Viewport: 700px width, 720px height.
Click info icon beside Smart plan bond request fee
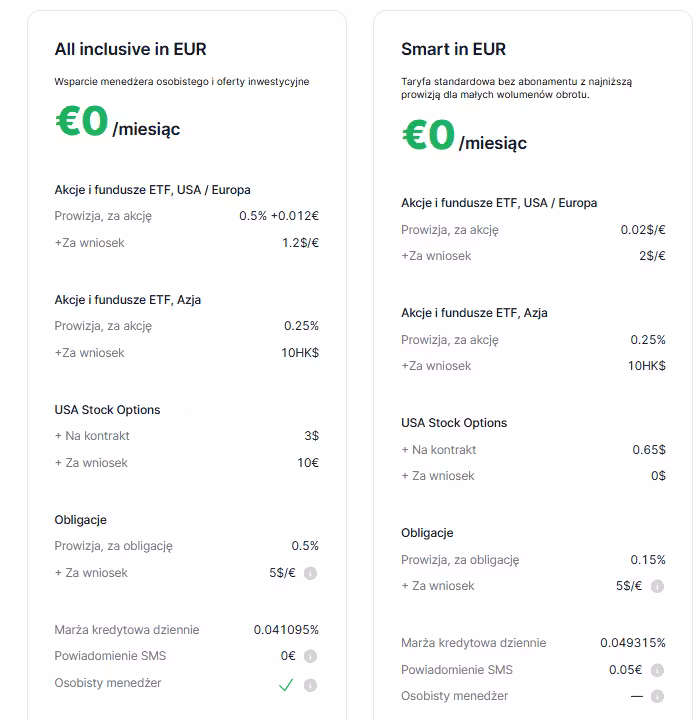click(x=657, y=586)
